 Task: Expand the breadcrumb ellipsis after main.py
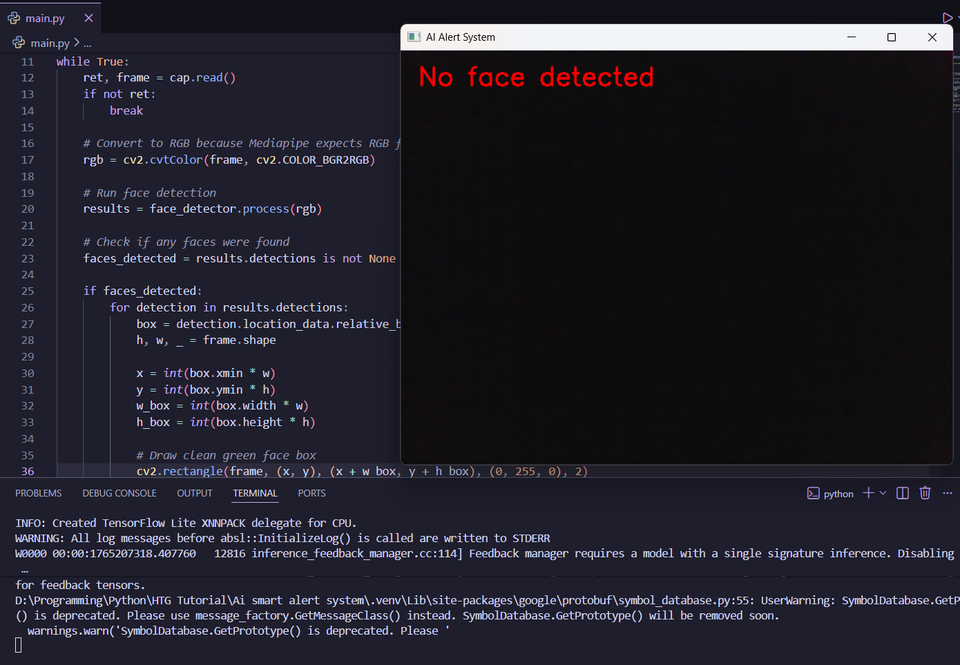pos(86,42)
